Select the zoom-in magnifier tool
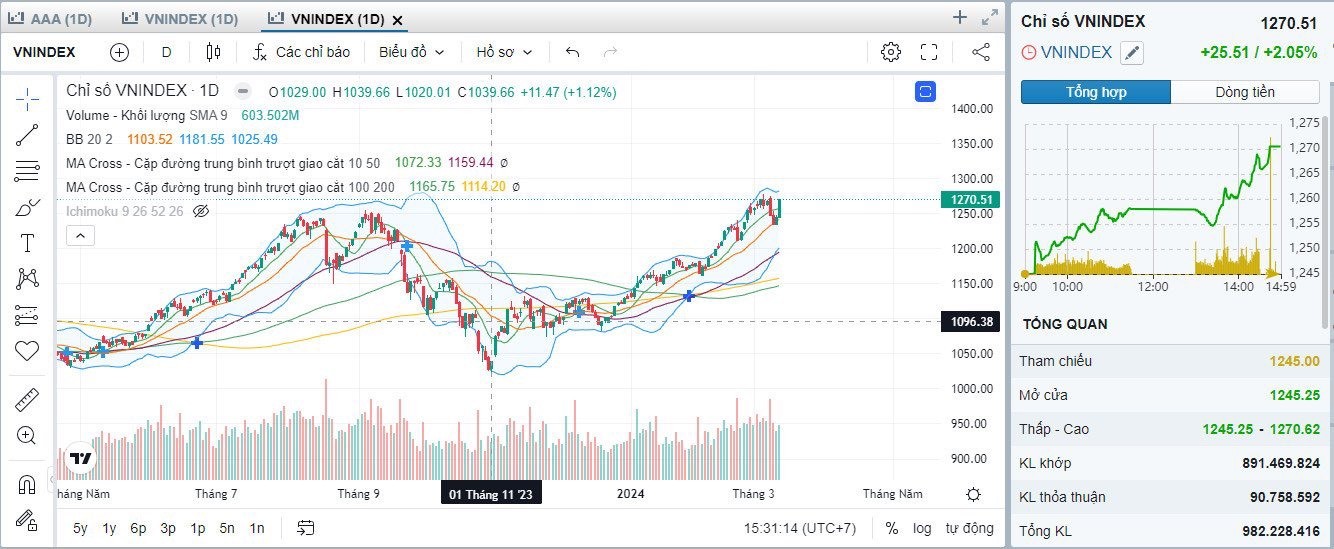This screenshot has width=1334, height=549. tap(27, 435)
